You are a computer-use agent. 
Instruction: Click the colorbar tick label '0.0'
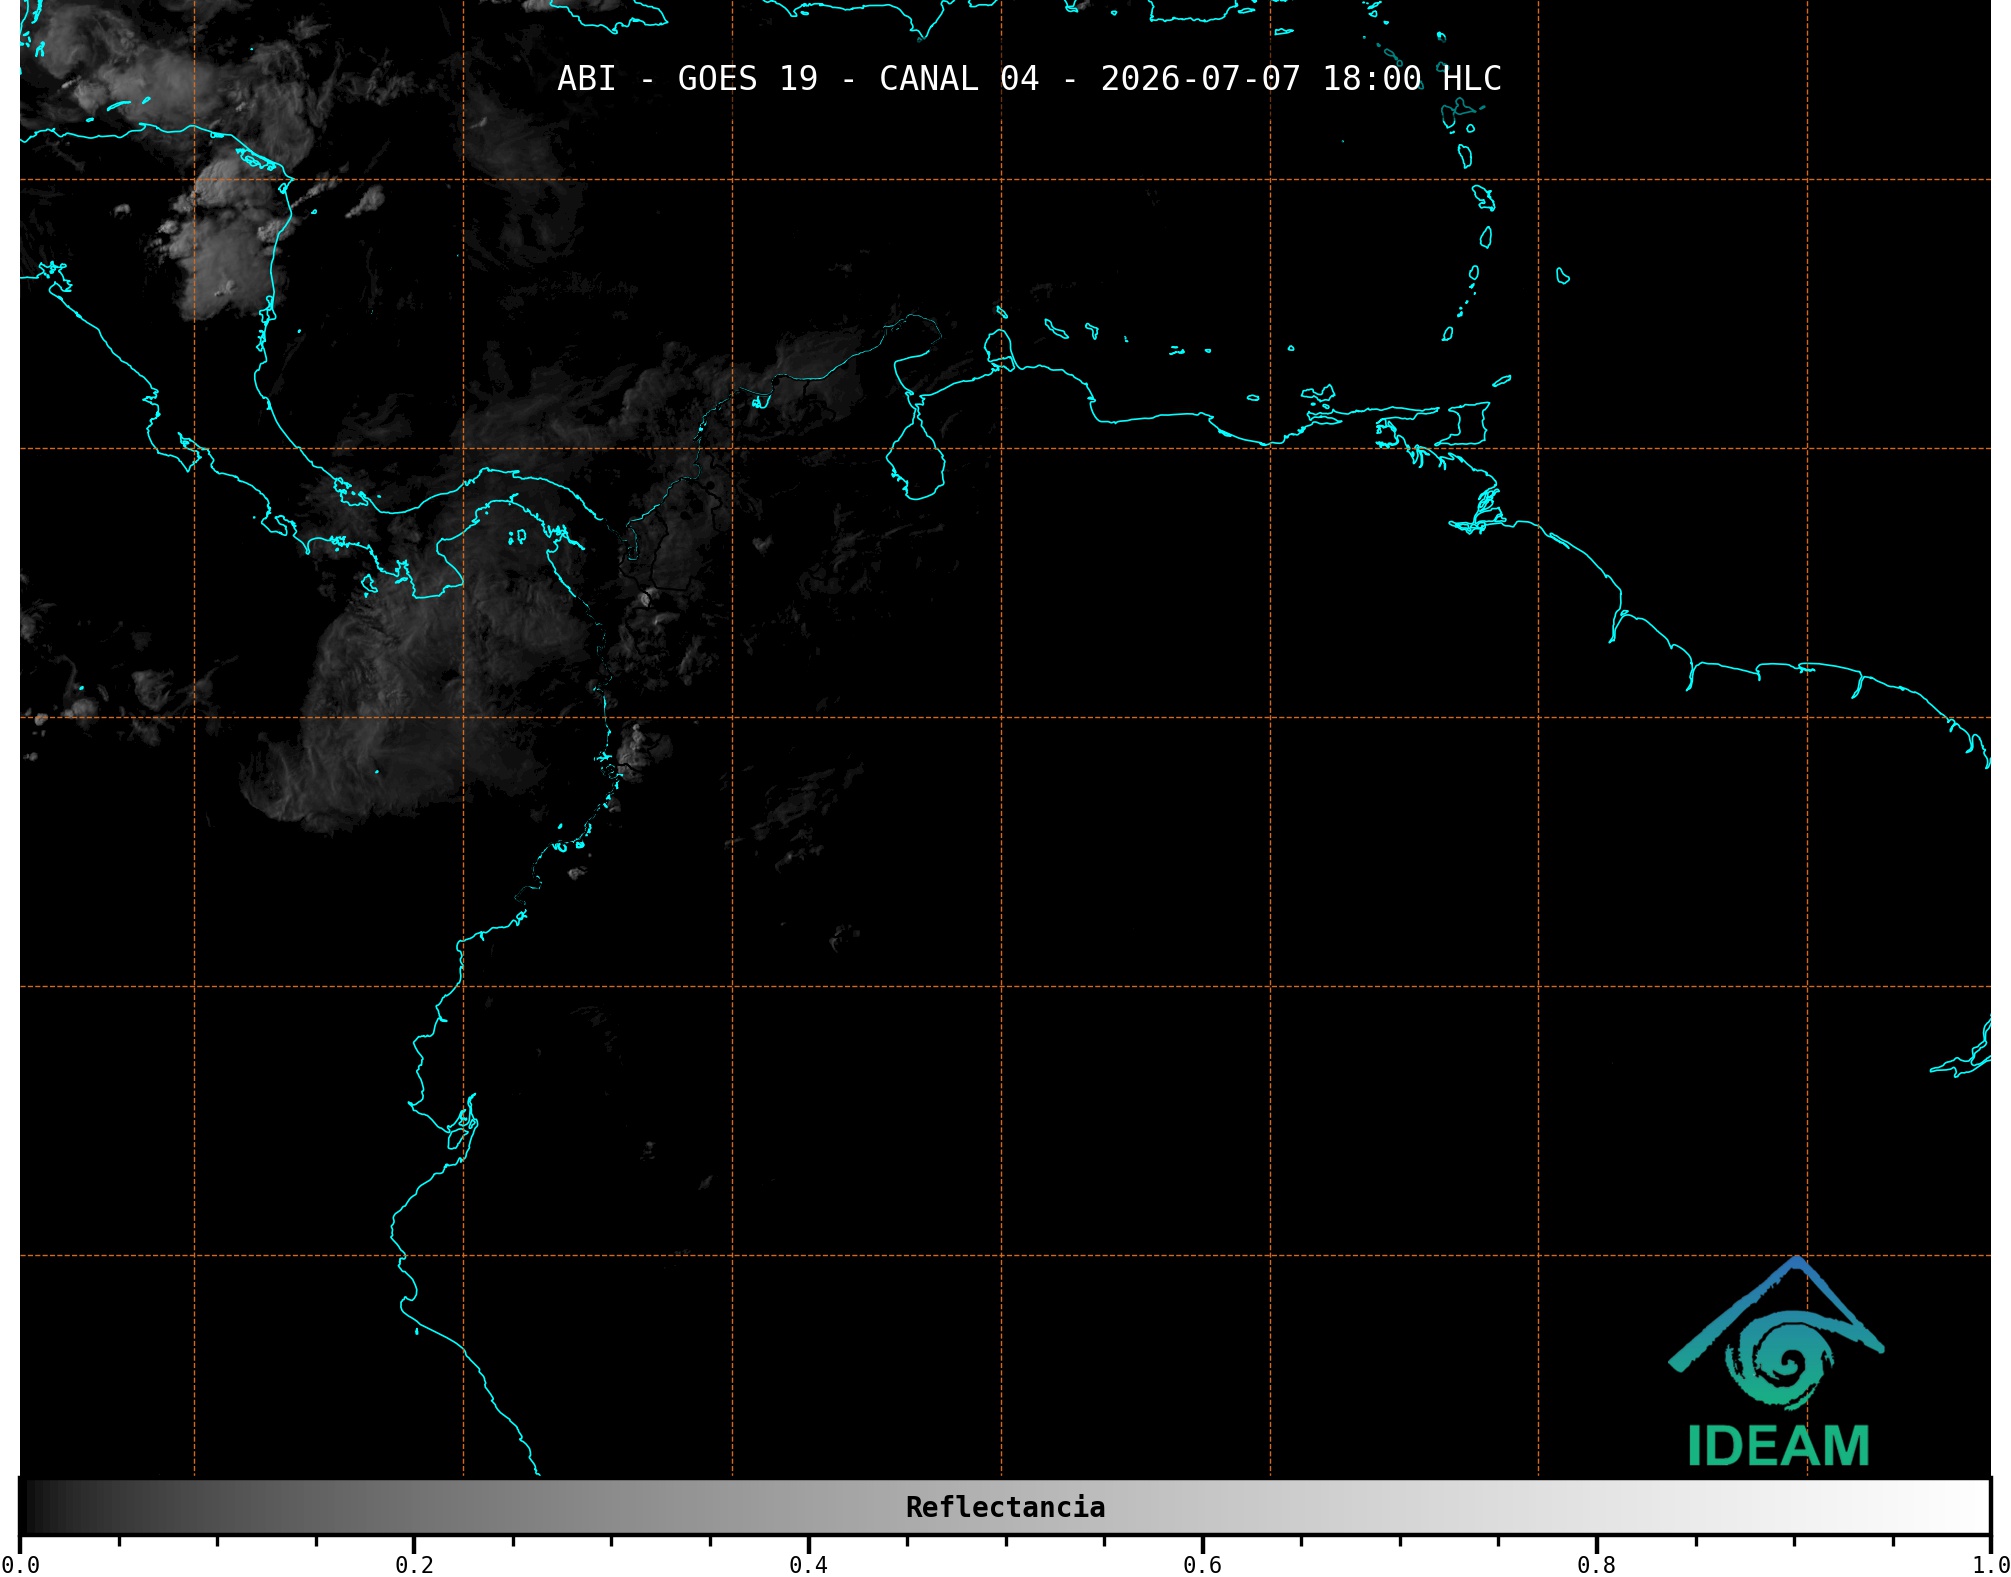tap(21, 1564)
